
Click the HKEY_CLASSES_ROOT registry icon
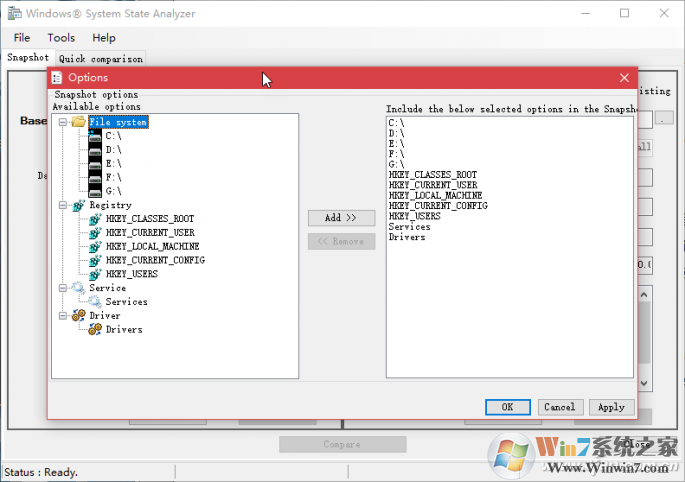point(95,219)
